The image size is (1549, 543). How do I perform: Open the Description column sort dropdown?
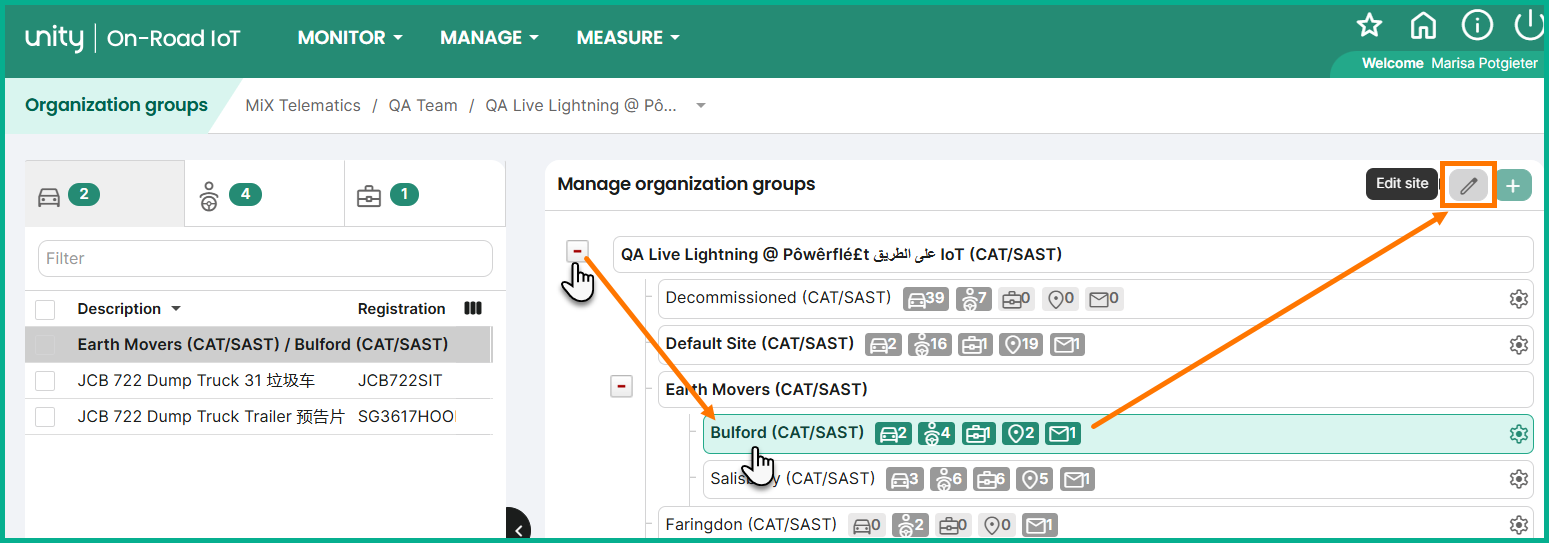tap(176, 309)
